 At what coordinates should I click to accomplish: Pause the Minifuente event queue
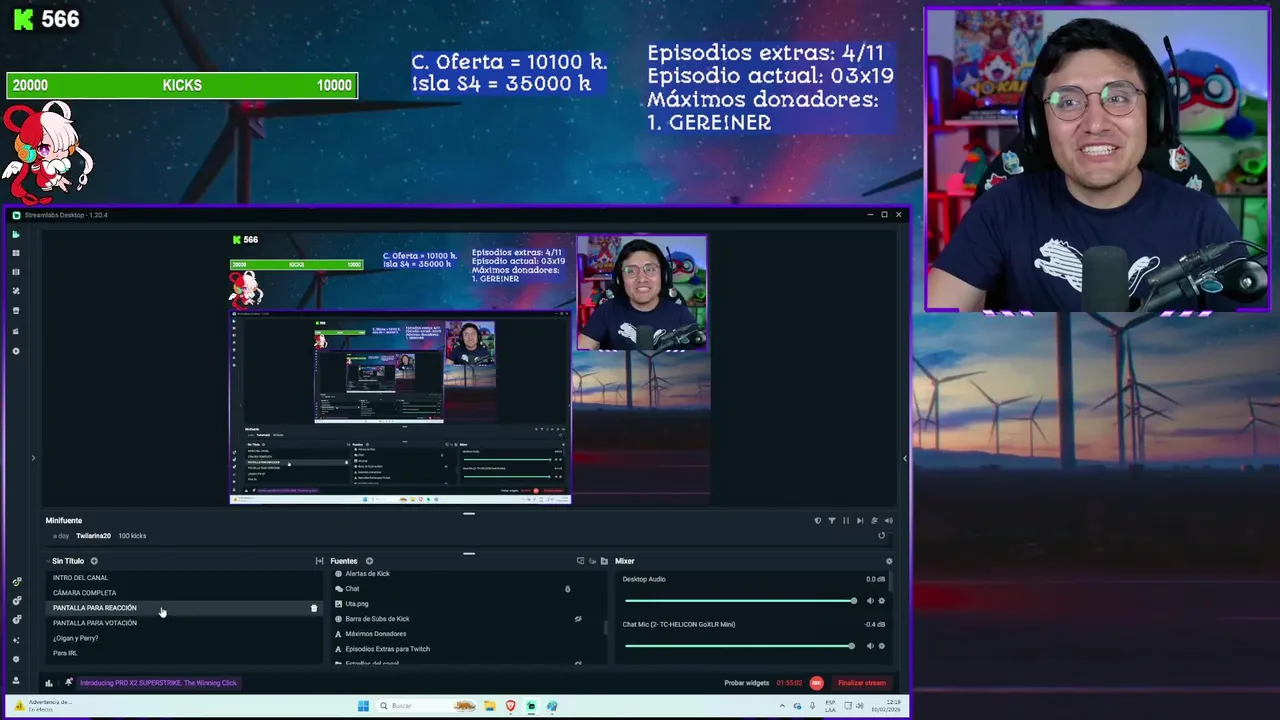point(846,521)
